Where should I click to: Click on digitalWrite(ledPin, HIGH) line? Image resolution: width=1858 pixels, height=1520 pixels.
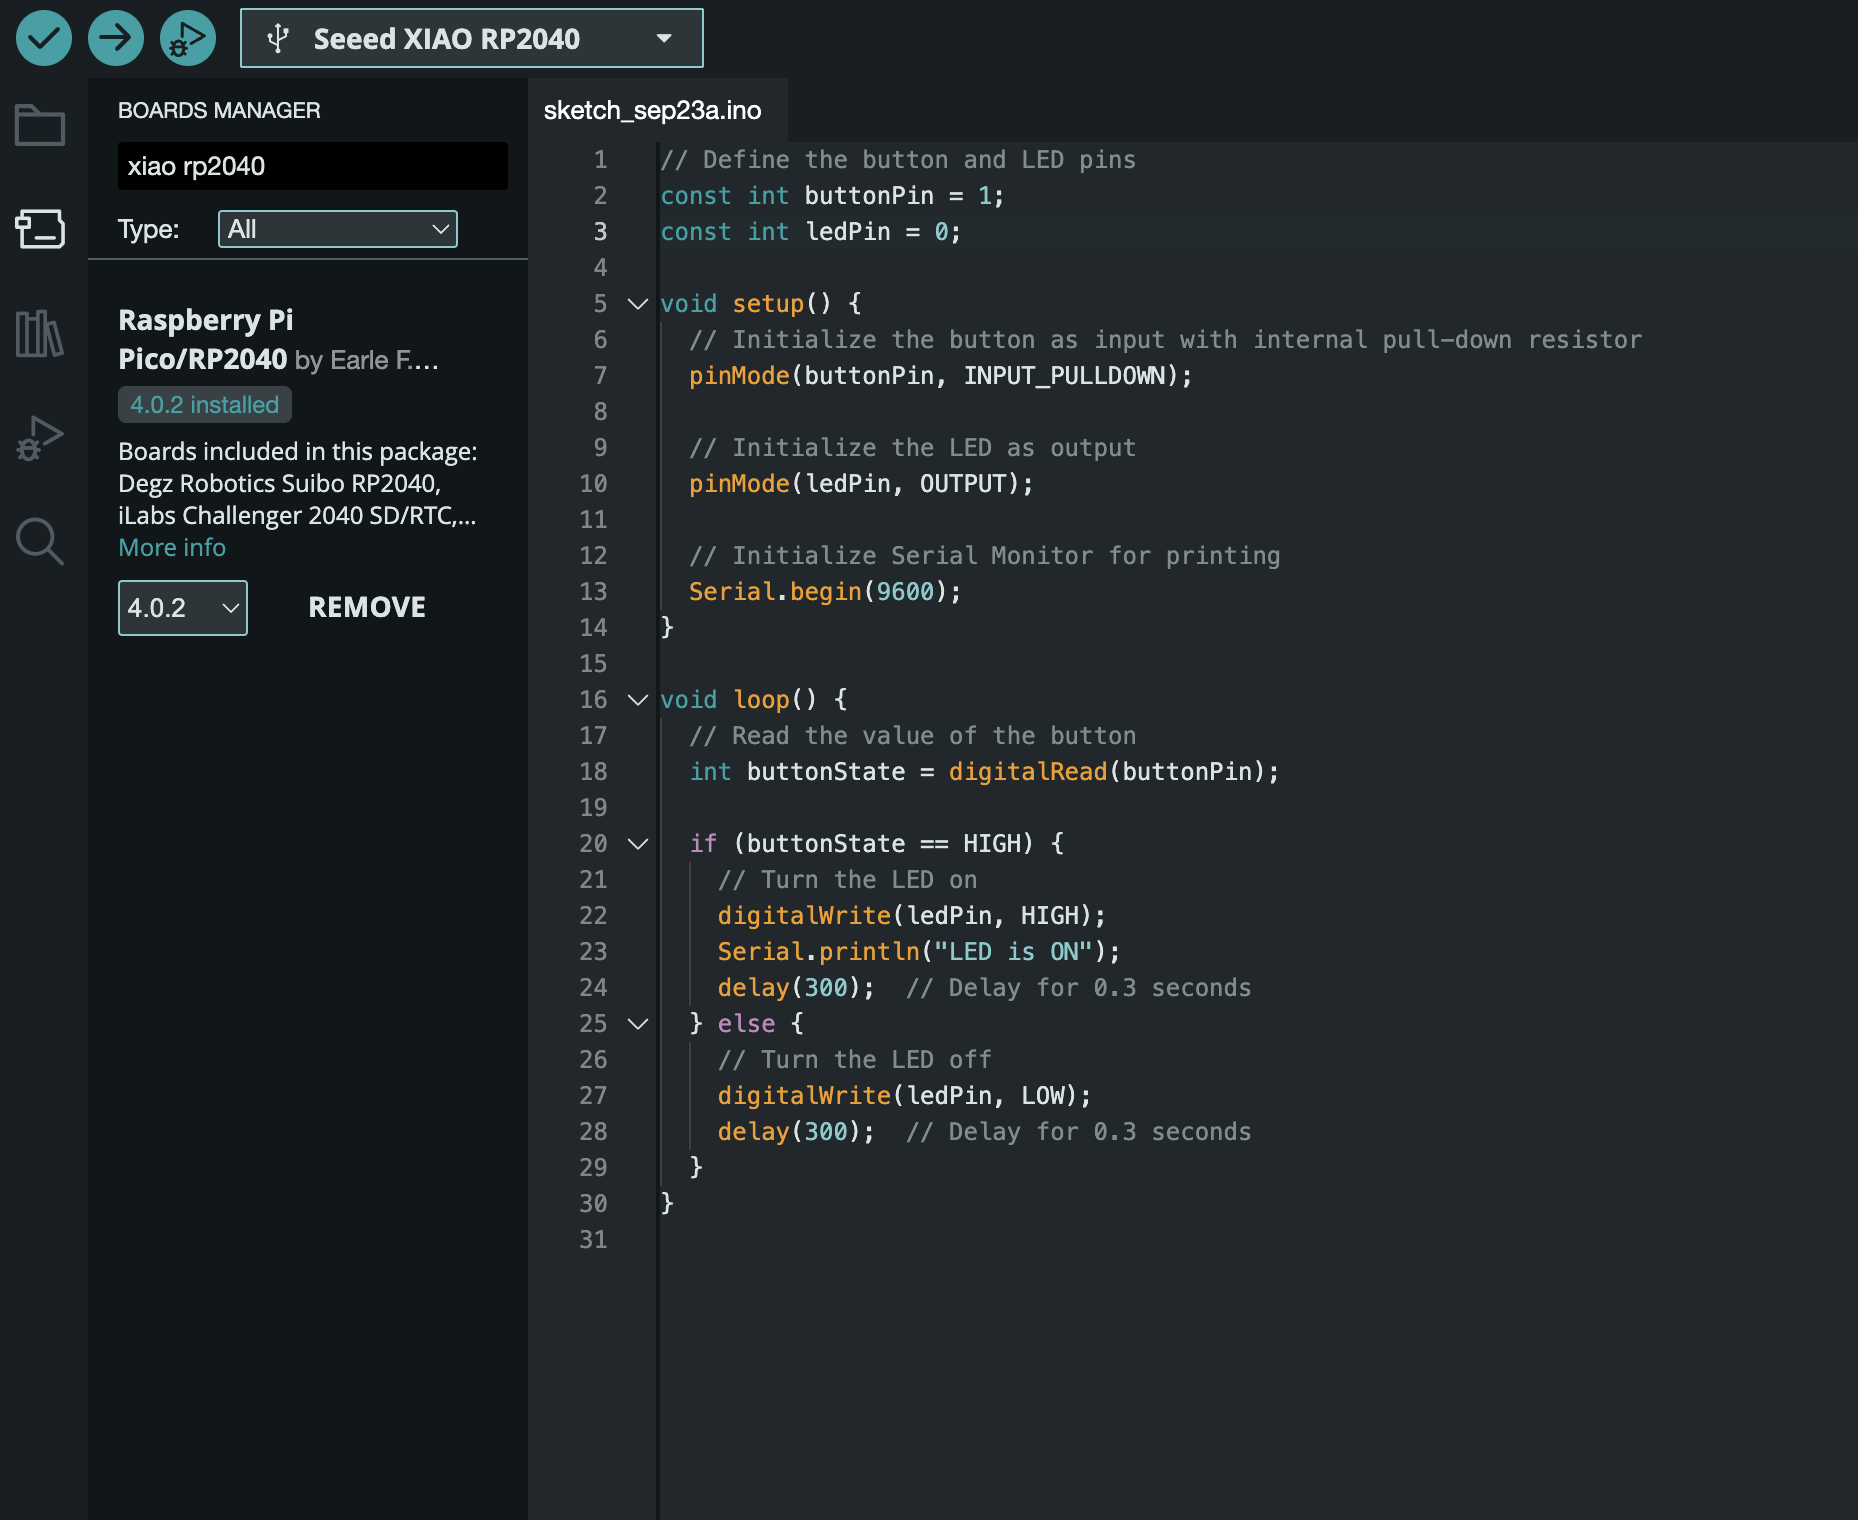911,916
